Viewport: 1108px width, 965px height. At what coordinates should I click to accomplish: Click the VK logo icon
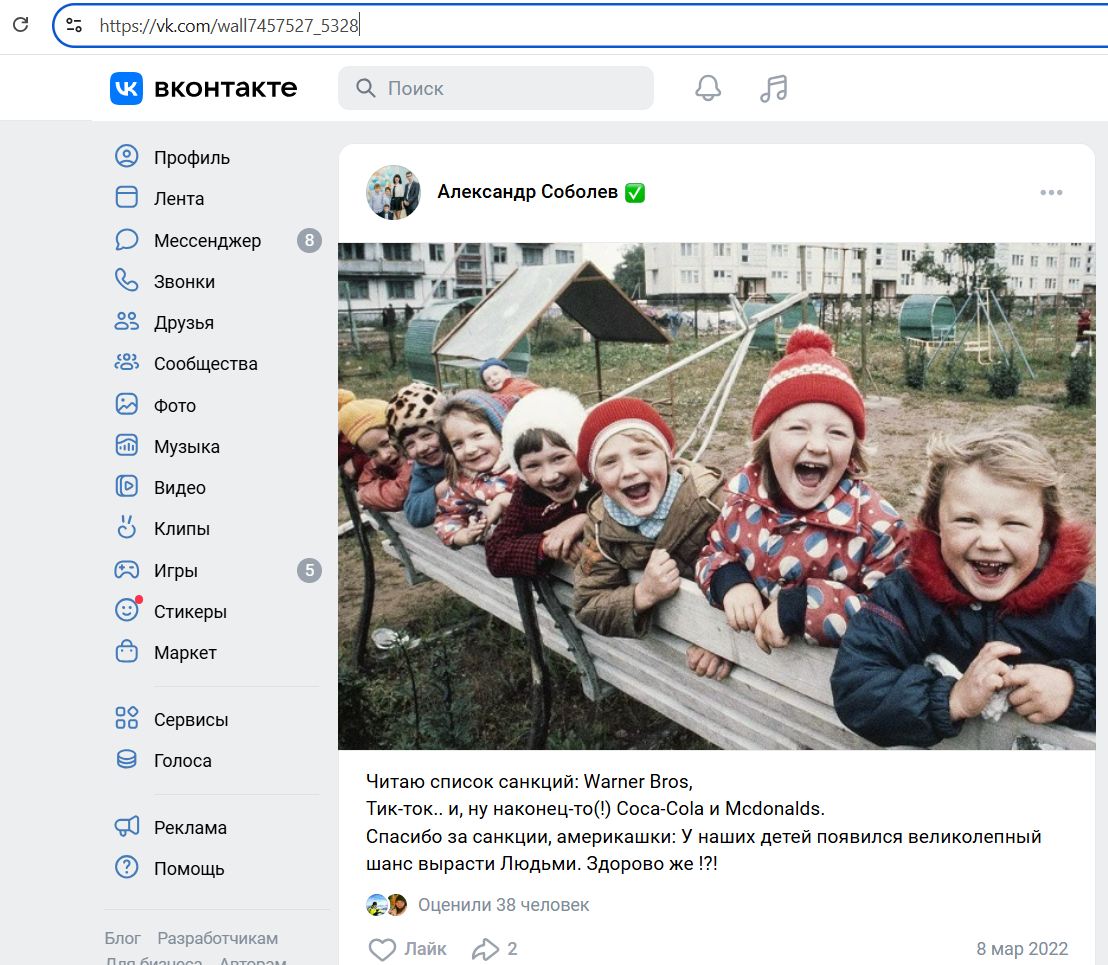[127, 88]
